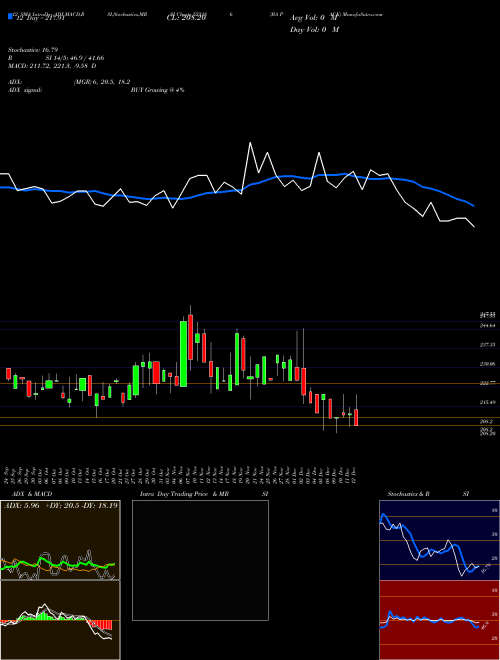Click the ADX: 5.96 +DY: 20.5 -DY: 18.19 header

61,505
